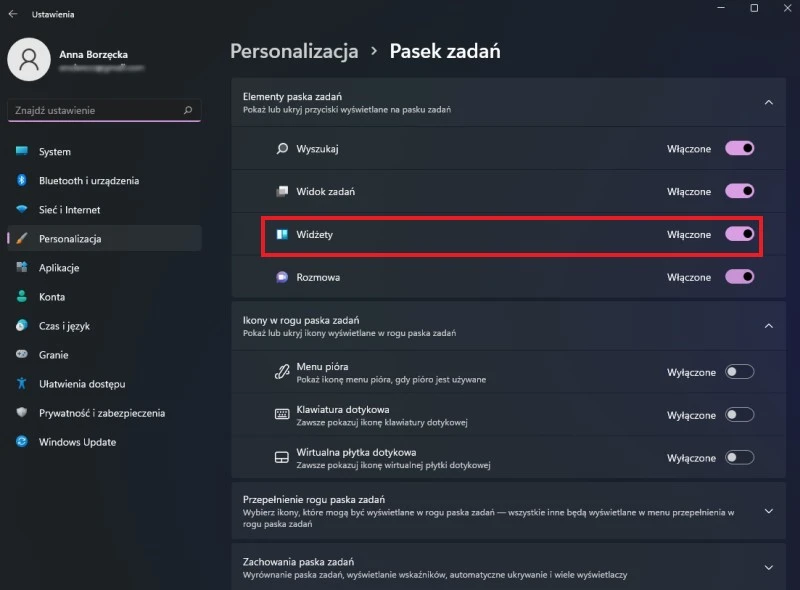Click the magnifier icon in the search box

pos(187,110)
